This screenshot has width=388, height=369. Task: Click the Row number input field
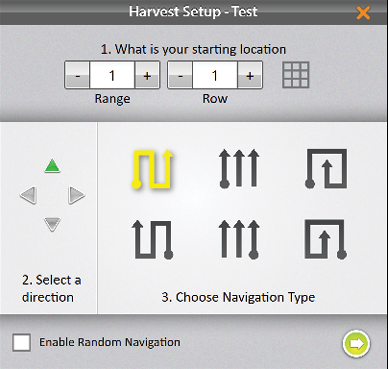click(215, 75)
